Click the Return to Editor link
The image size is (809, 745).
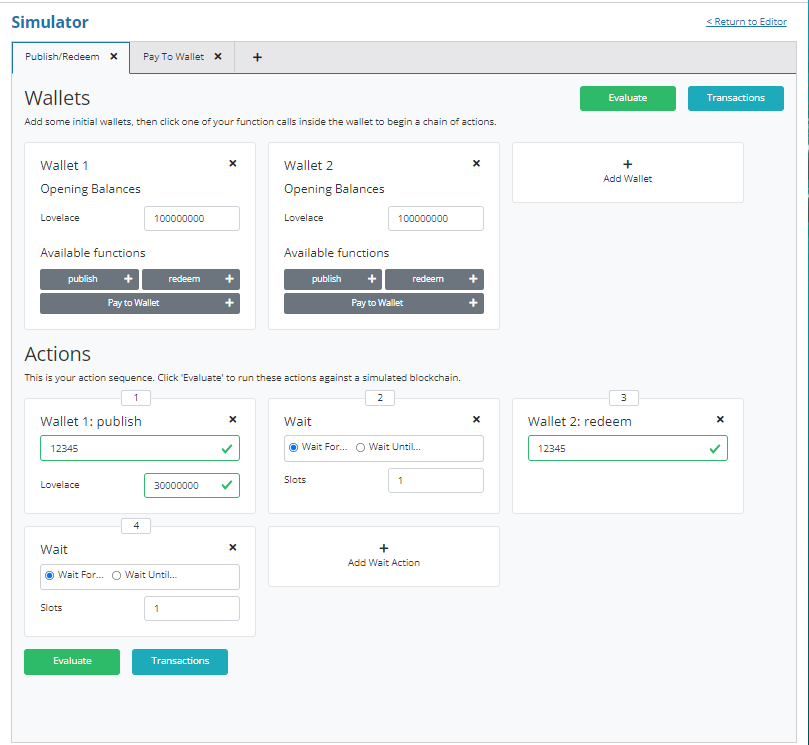(746, 22)
